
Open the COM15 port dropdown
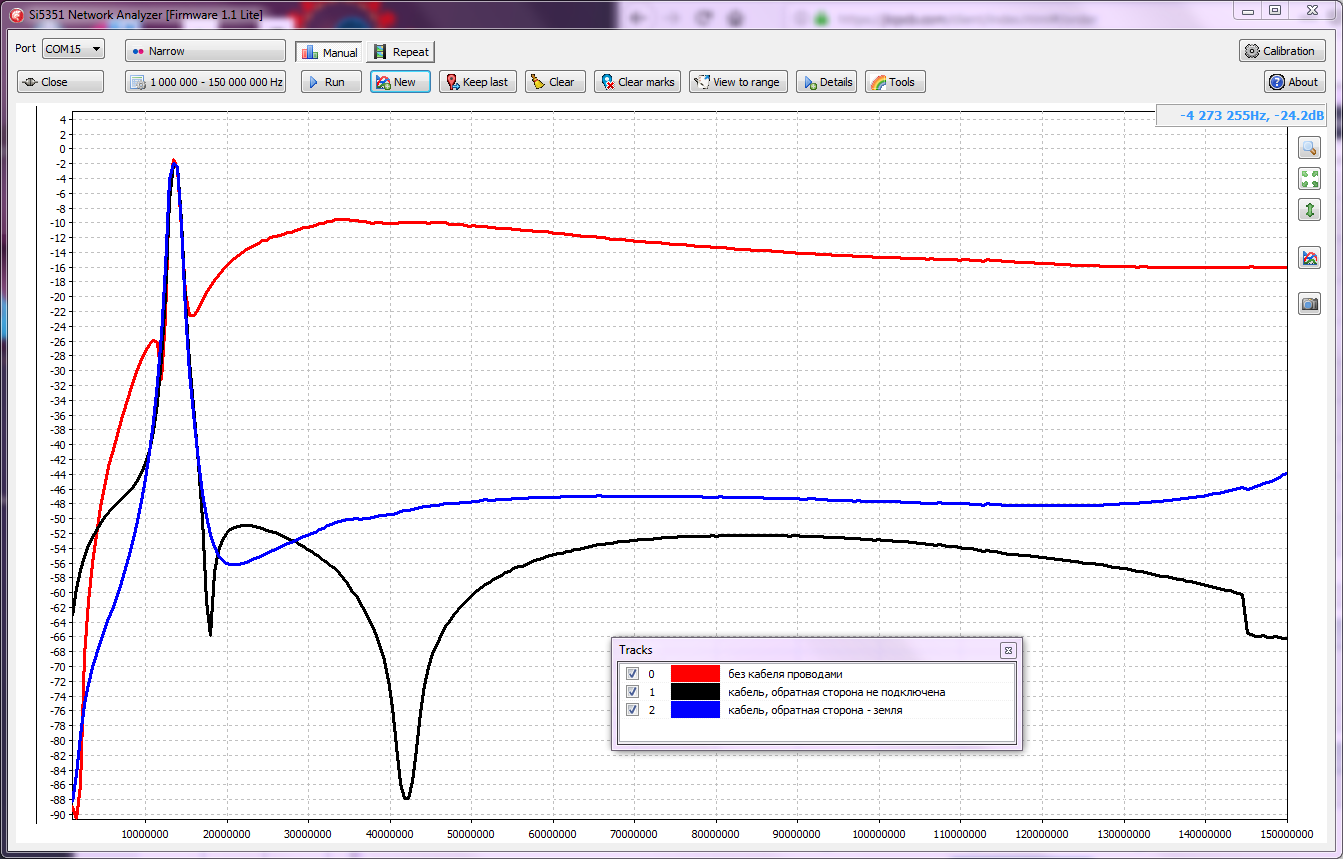coord(73,49)
